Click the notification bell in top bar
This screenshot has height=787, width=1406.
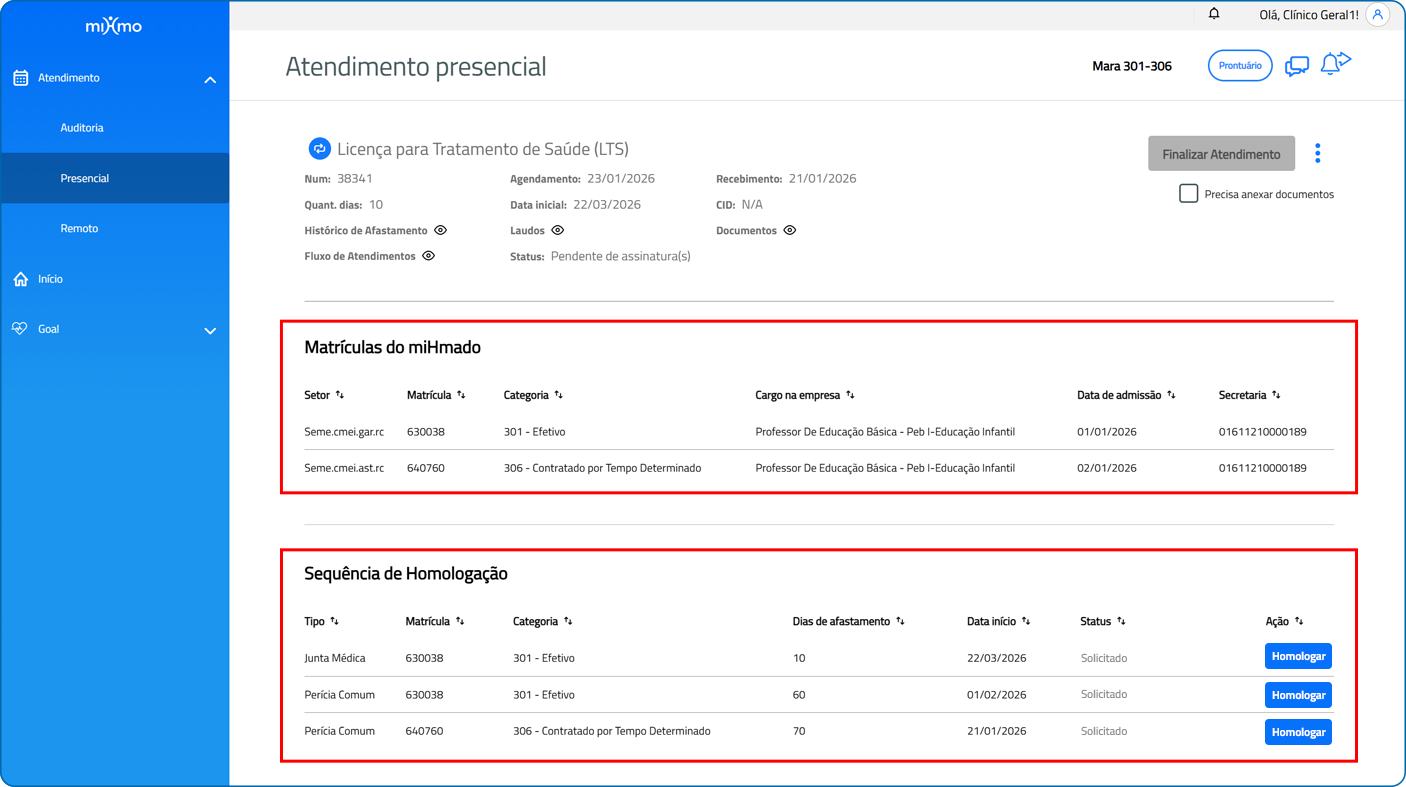point(1214,14)
